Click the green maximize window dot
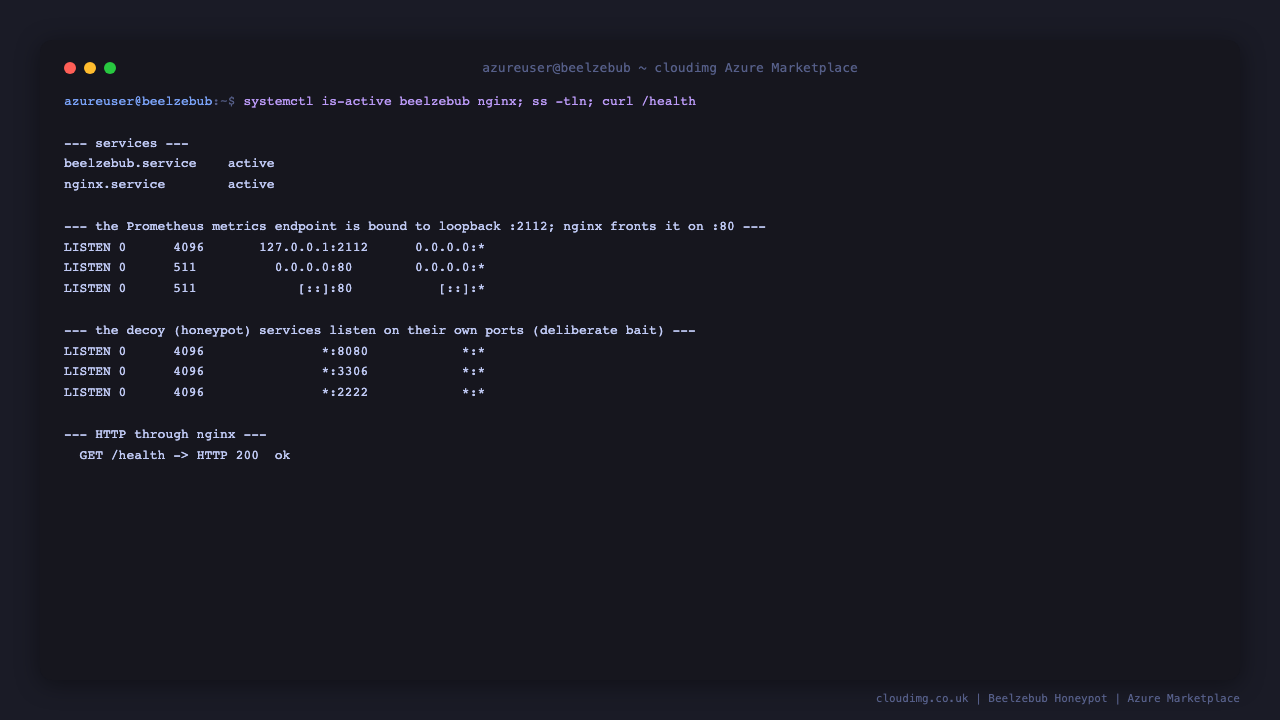Viewport: 1280px width, 720px height. click(110, 68)
